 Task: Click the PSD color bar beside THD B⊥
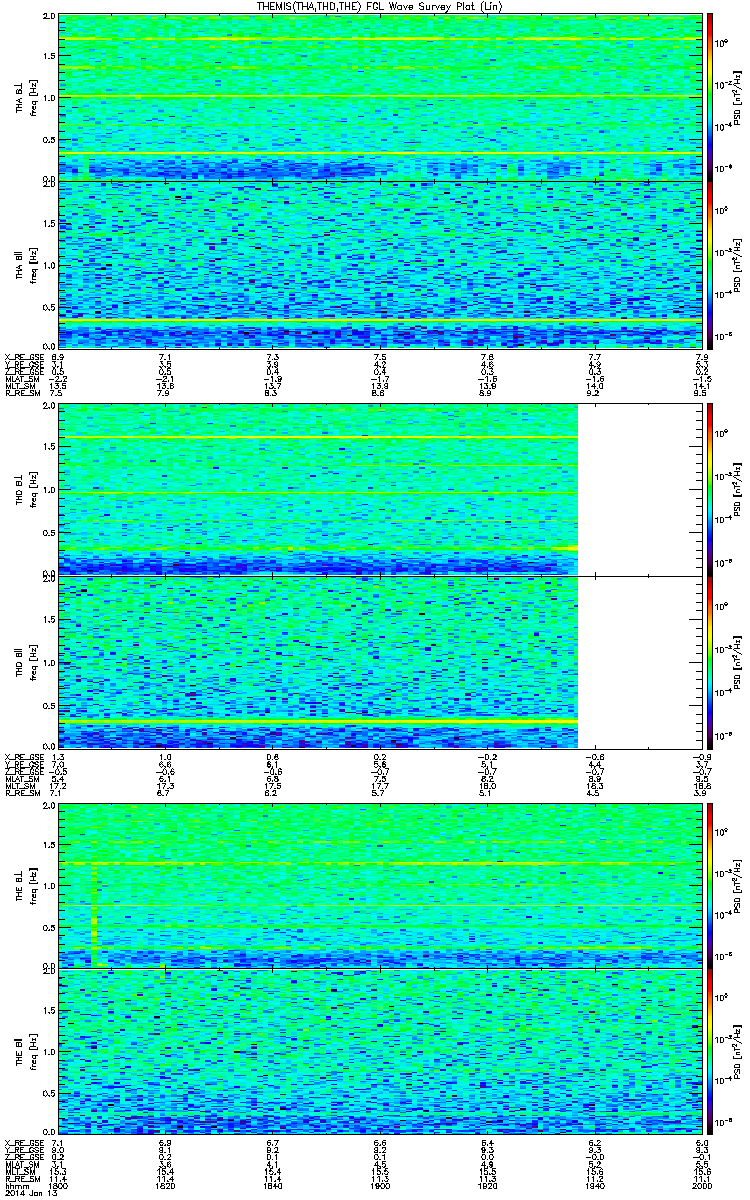[x=710, y=489]
